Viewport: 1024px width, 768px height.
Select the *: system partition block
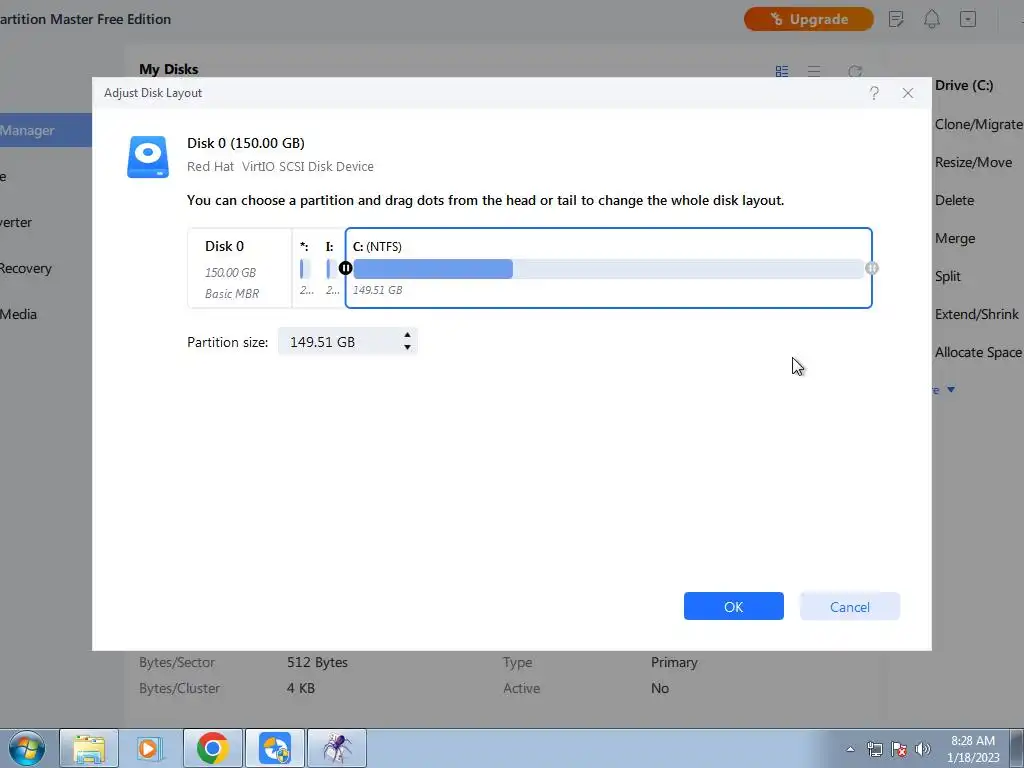(306, 268)
